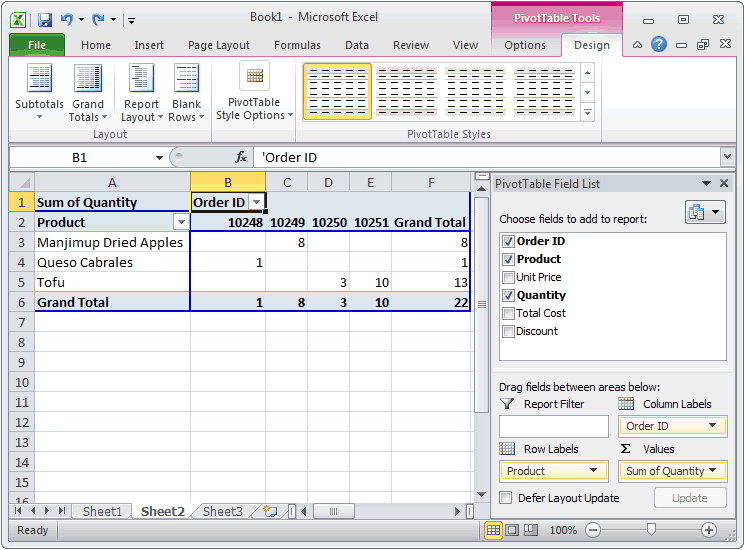Image resolution: width=745 pixels, height=550 pixels.
Task: Click in the Report Filter drop area
Action: click(554, 427)
